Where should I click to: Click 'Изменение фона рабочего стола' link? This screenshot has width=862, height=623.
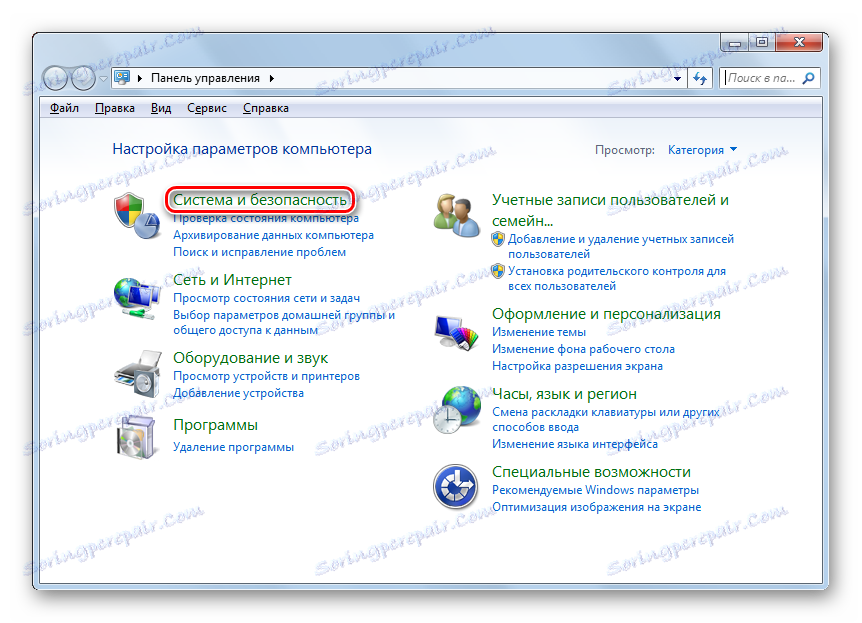tap(583, 350)
